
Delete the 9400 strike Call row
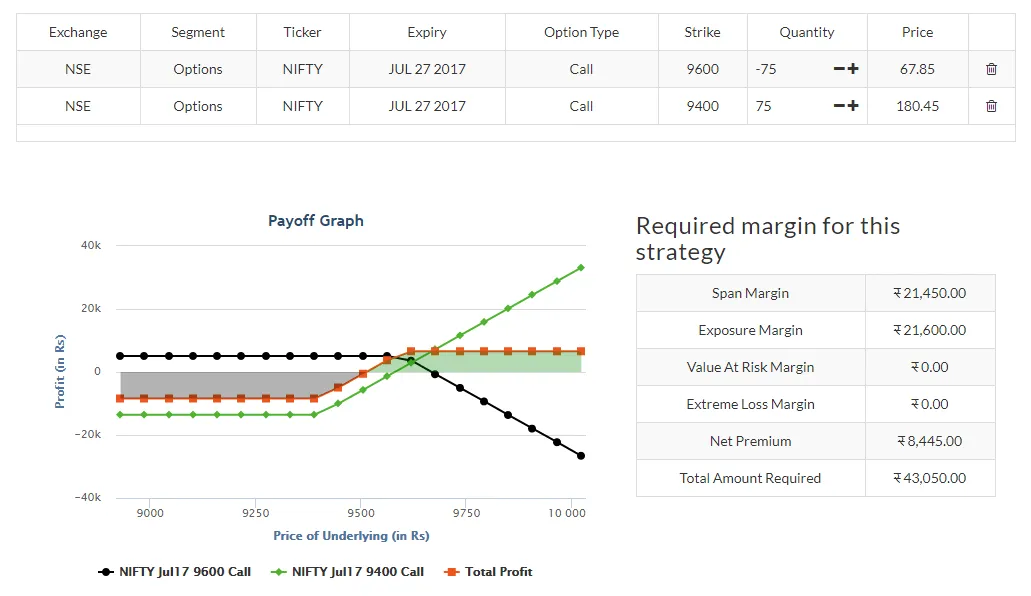point(991,106)
